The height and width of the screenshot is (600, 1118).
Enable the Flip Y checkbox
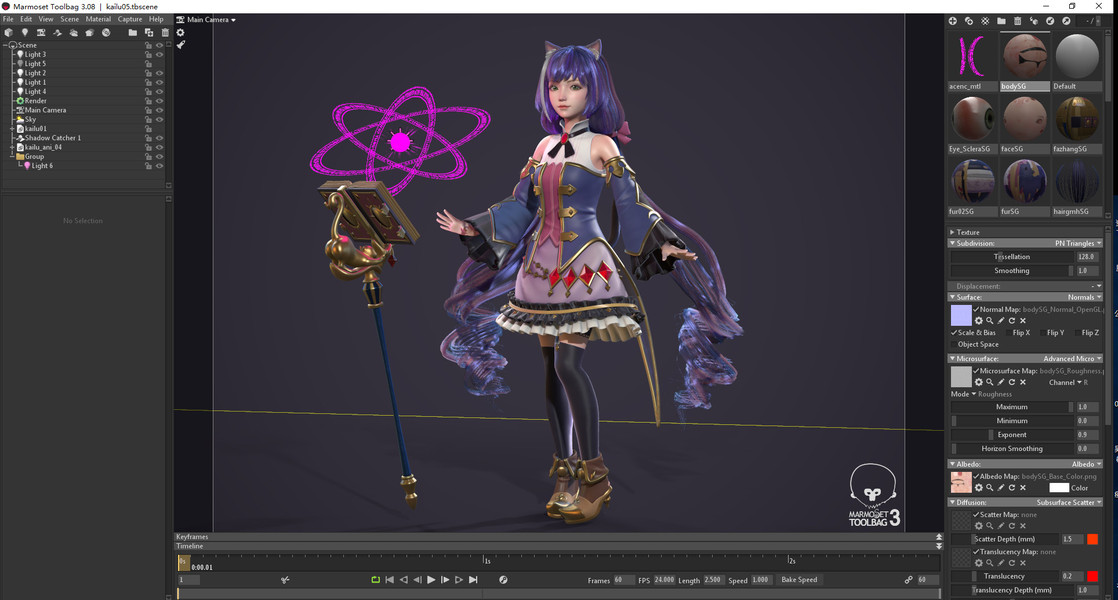[x=1043, y=333]
